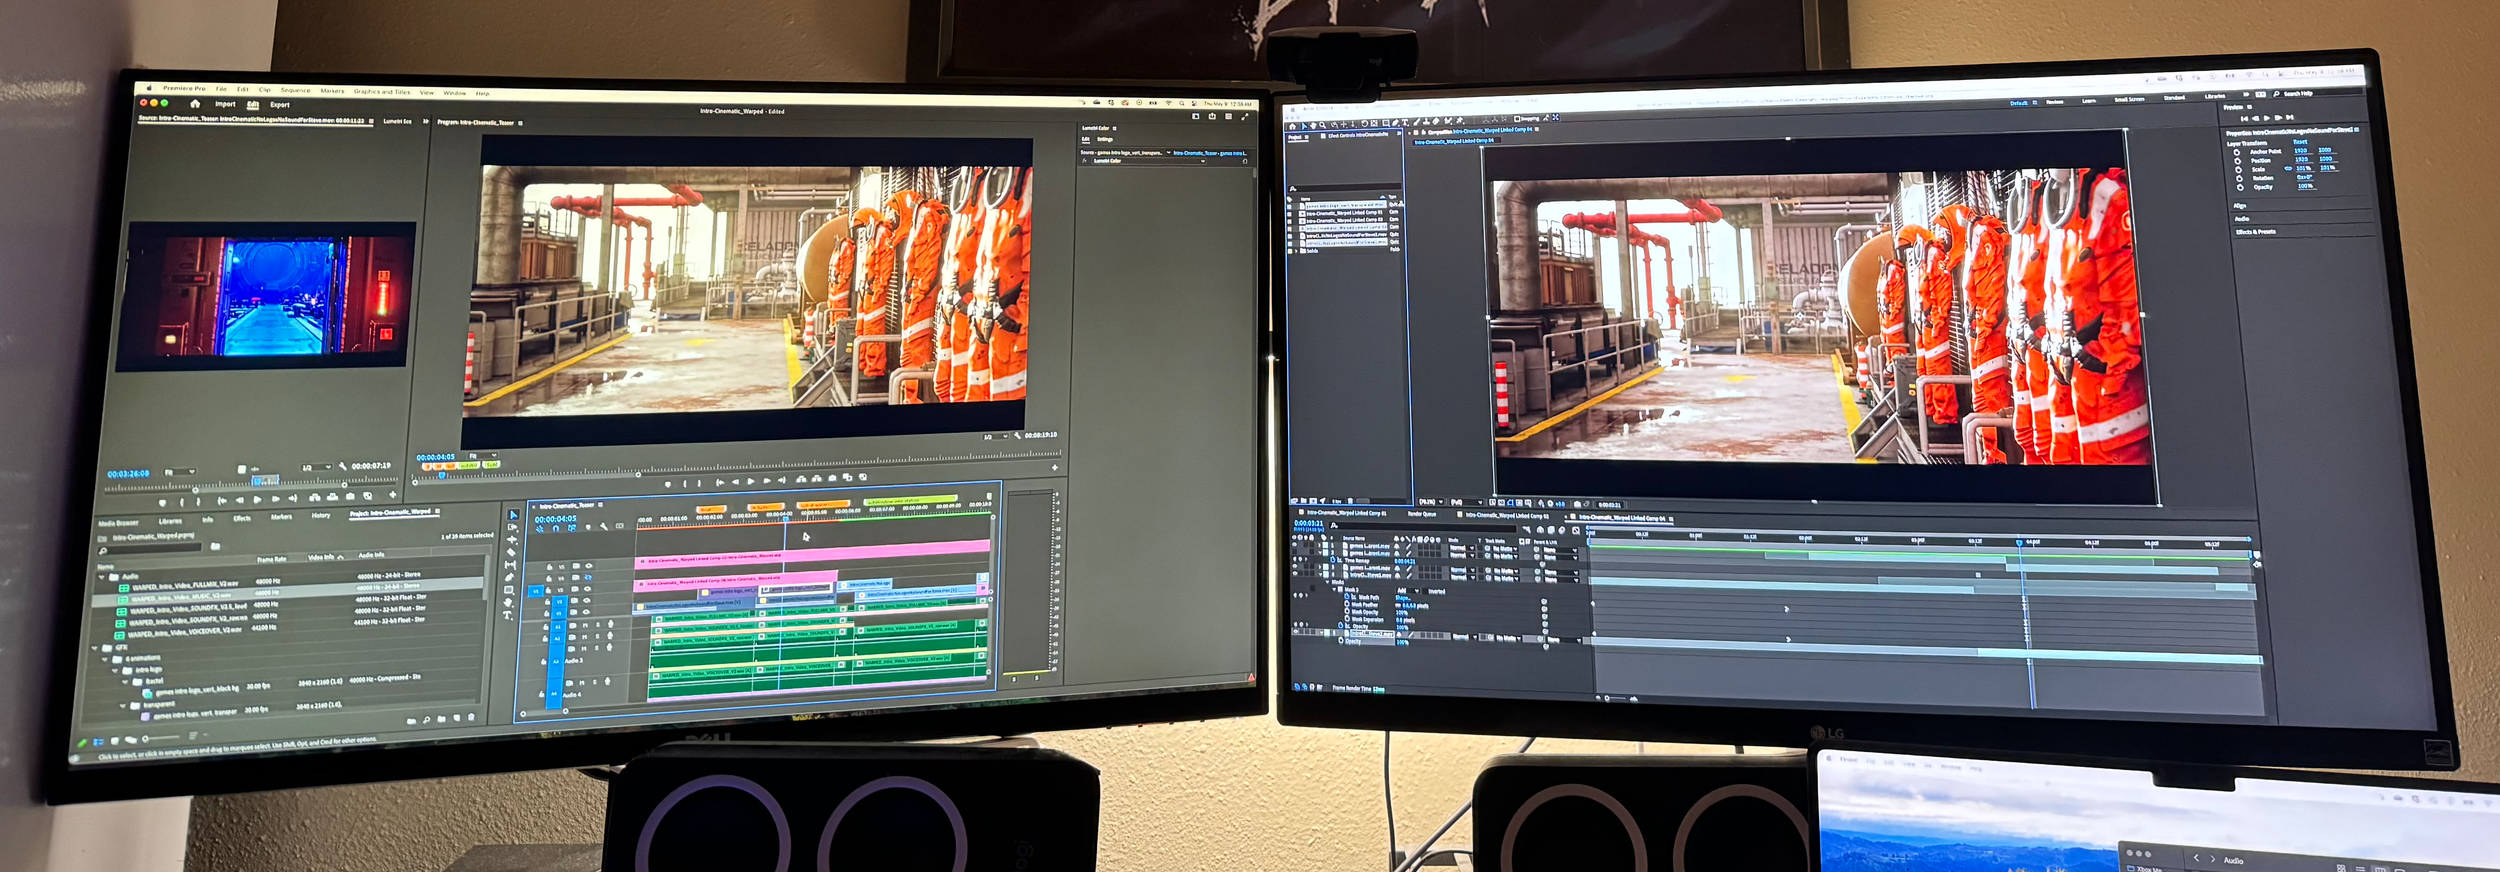Switch to History tab in Premiere
This screenshot has width=2500, height=872.
coord(321,515)
